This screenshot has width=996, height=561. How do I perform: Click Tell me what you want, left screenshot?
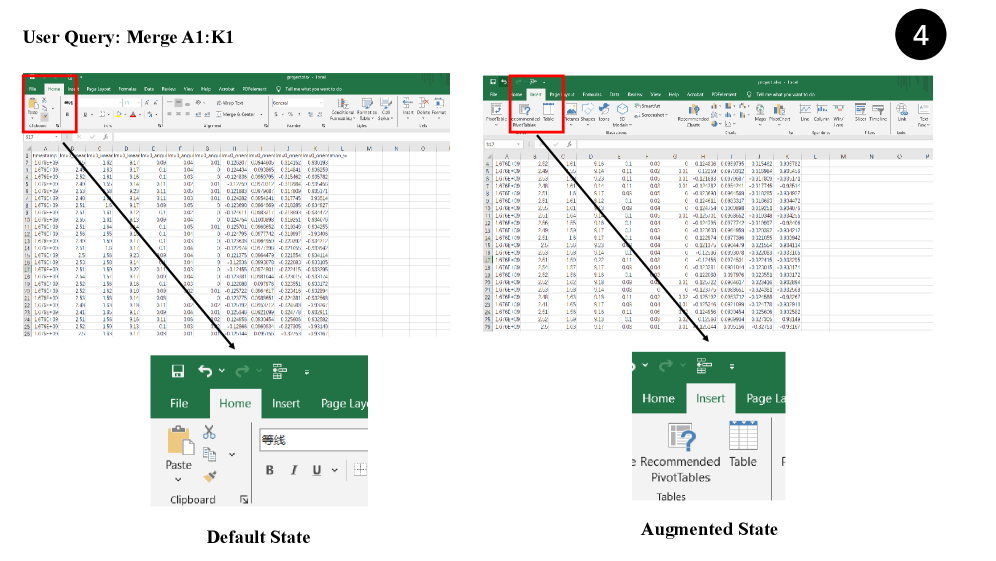313,90
